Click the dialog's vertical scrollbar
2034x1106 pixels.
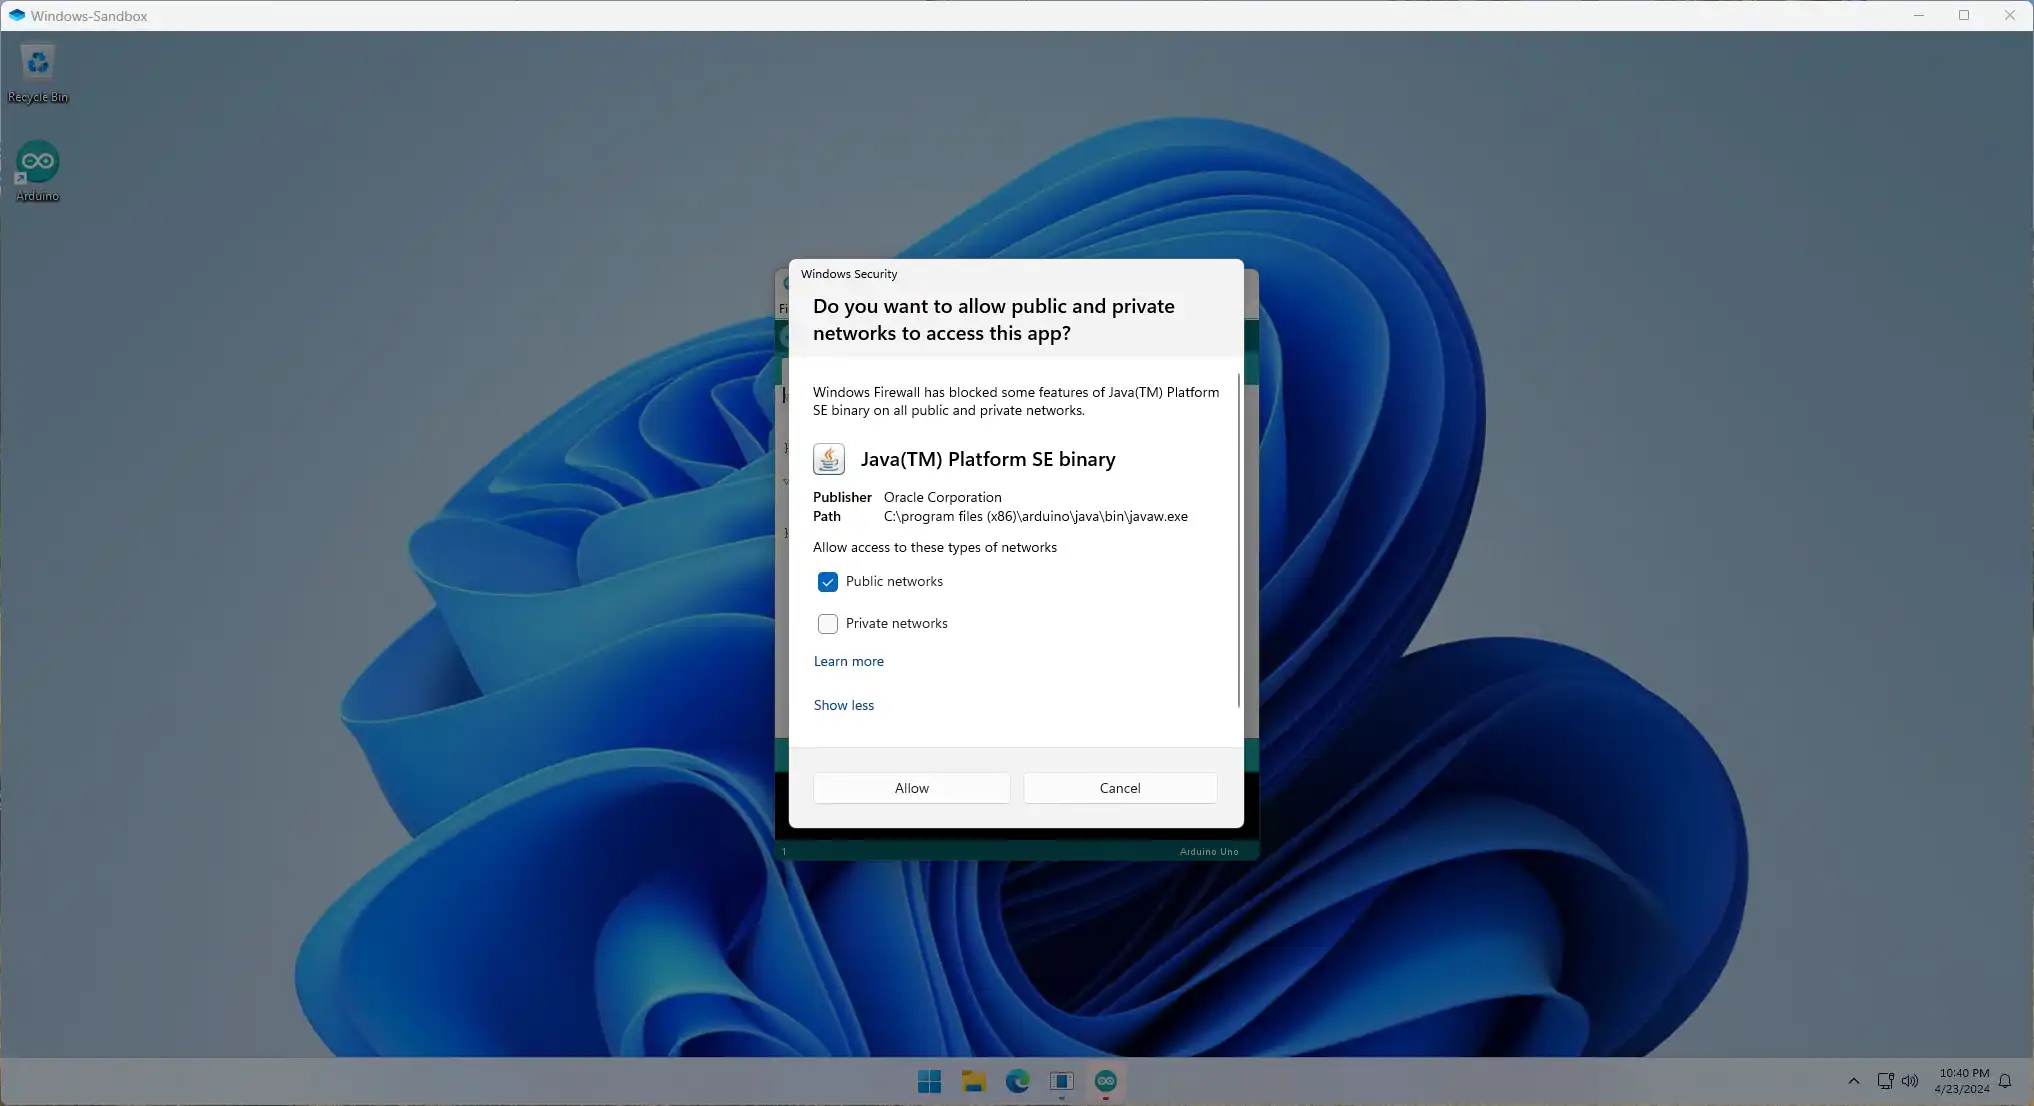point(1239,540)
